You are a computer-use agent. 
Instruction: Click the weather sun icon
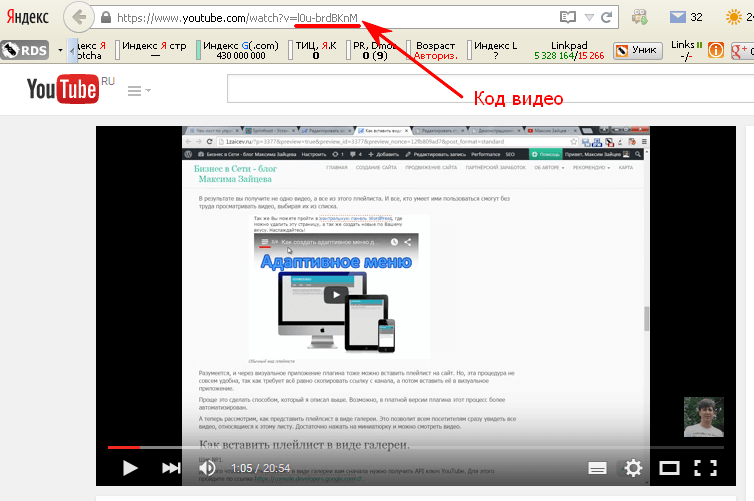(x=734, y=17)
